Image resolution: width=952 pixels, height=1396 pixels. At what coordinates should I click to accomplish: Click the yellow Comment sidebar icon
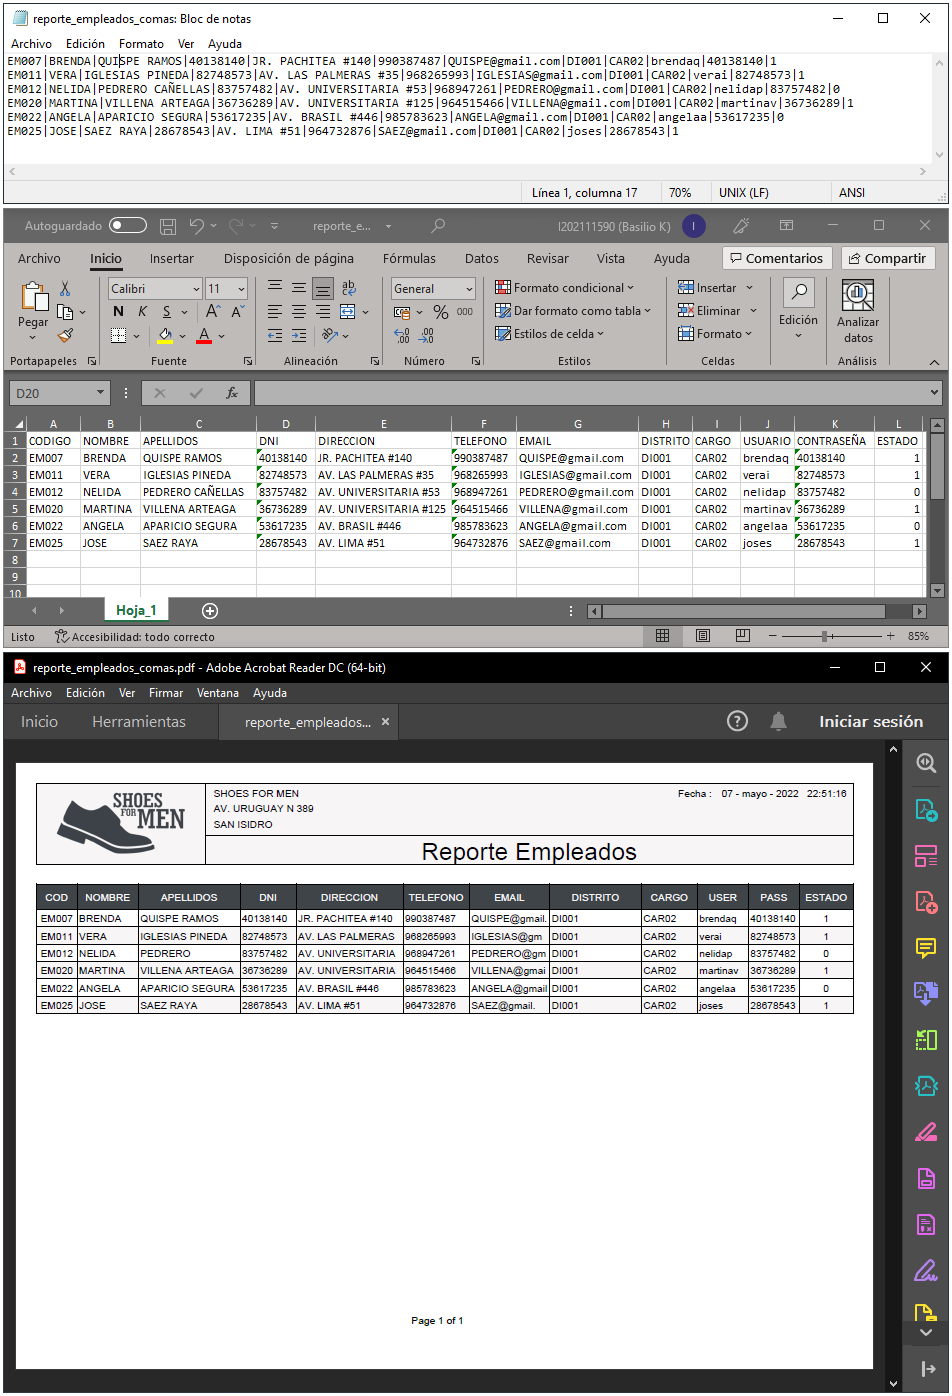[x=926, y=948]
